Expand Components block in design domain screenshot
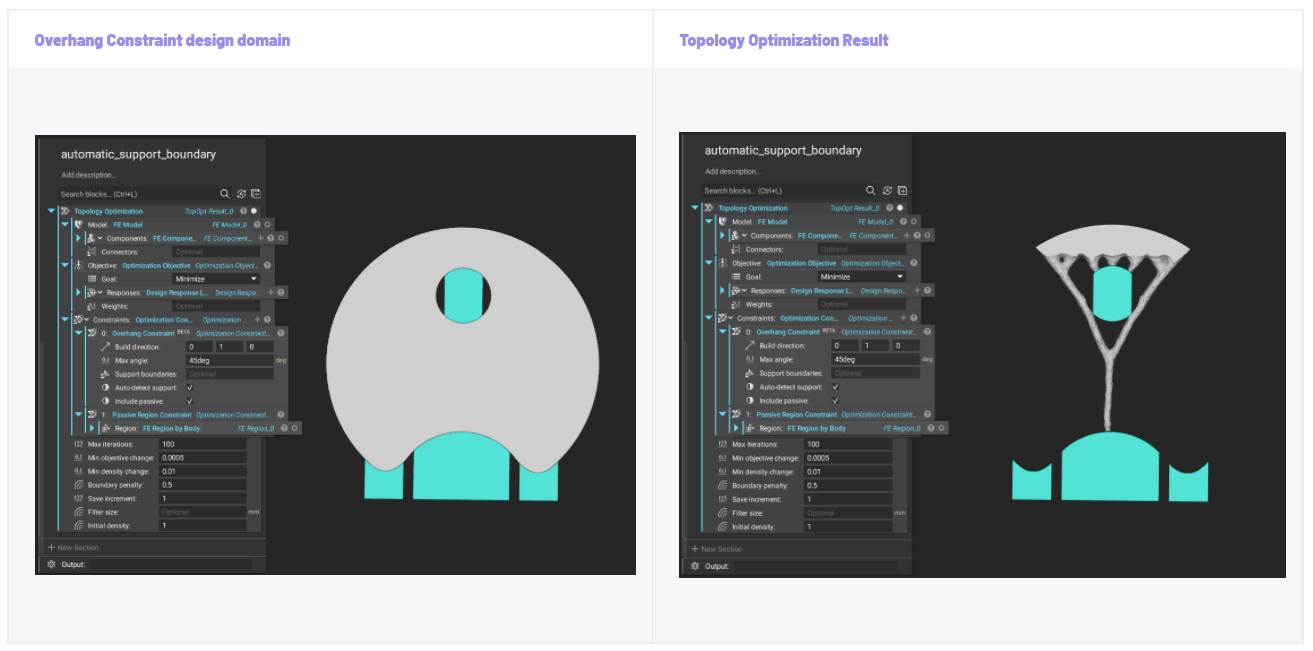 pyautogui.click(x=78, y=238)
